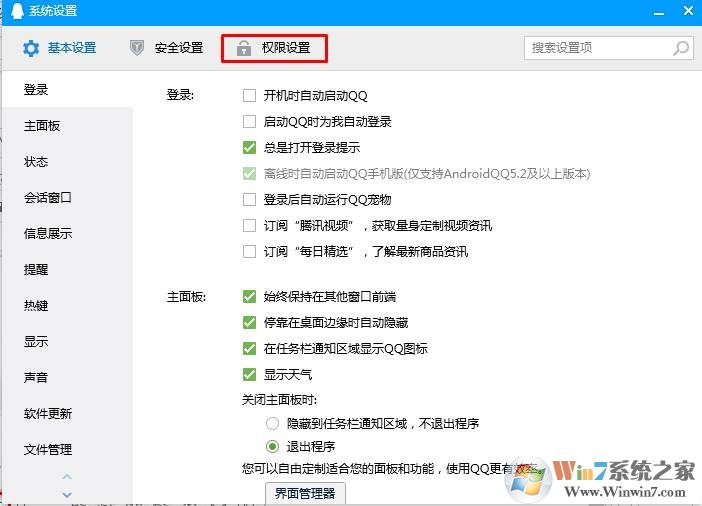Image resolution: width=702 pixels, height=506 pixels.
Task: Toggle 离线时自动启动QQ手机版 checkbox
Action: click(x=249, y=173)
